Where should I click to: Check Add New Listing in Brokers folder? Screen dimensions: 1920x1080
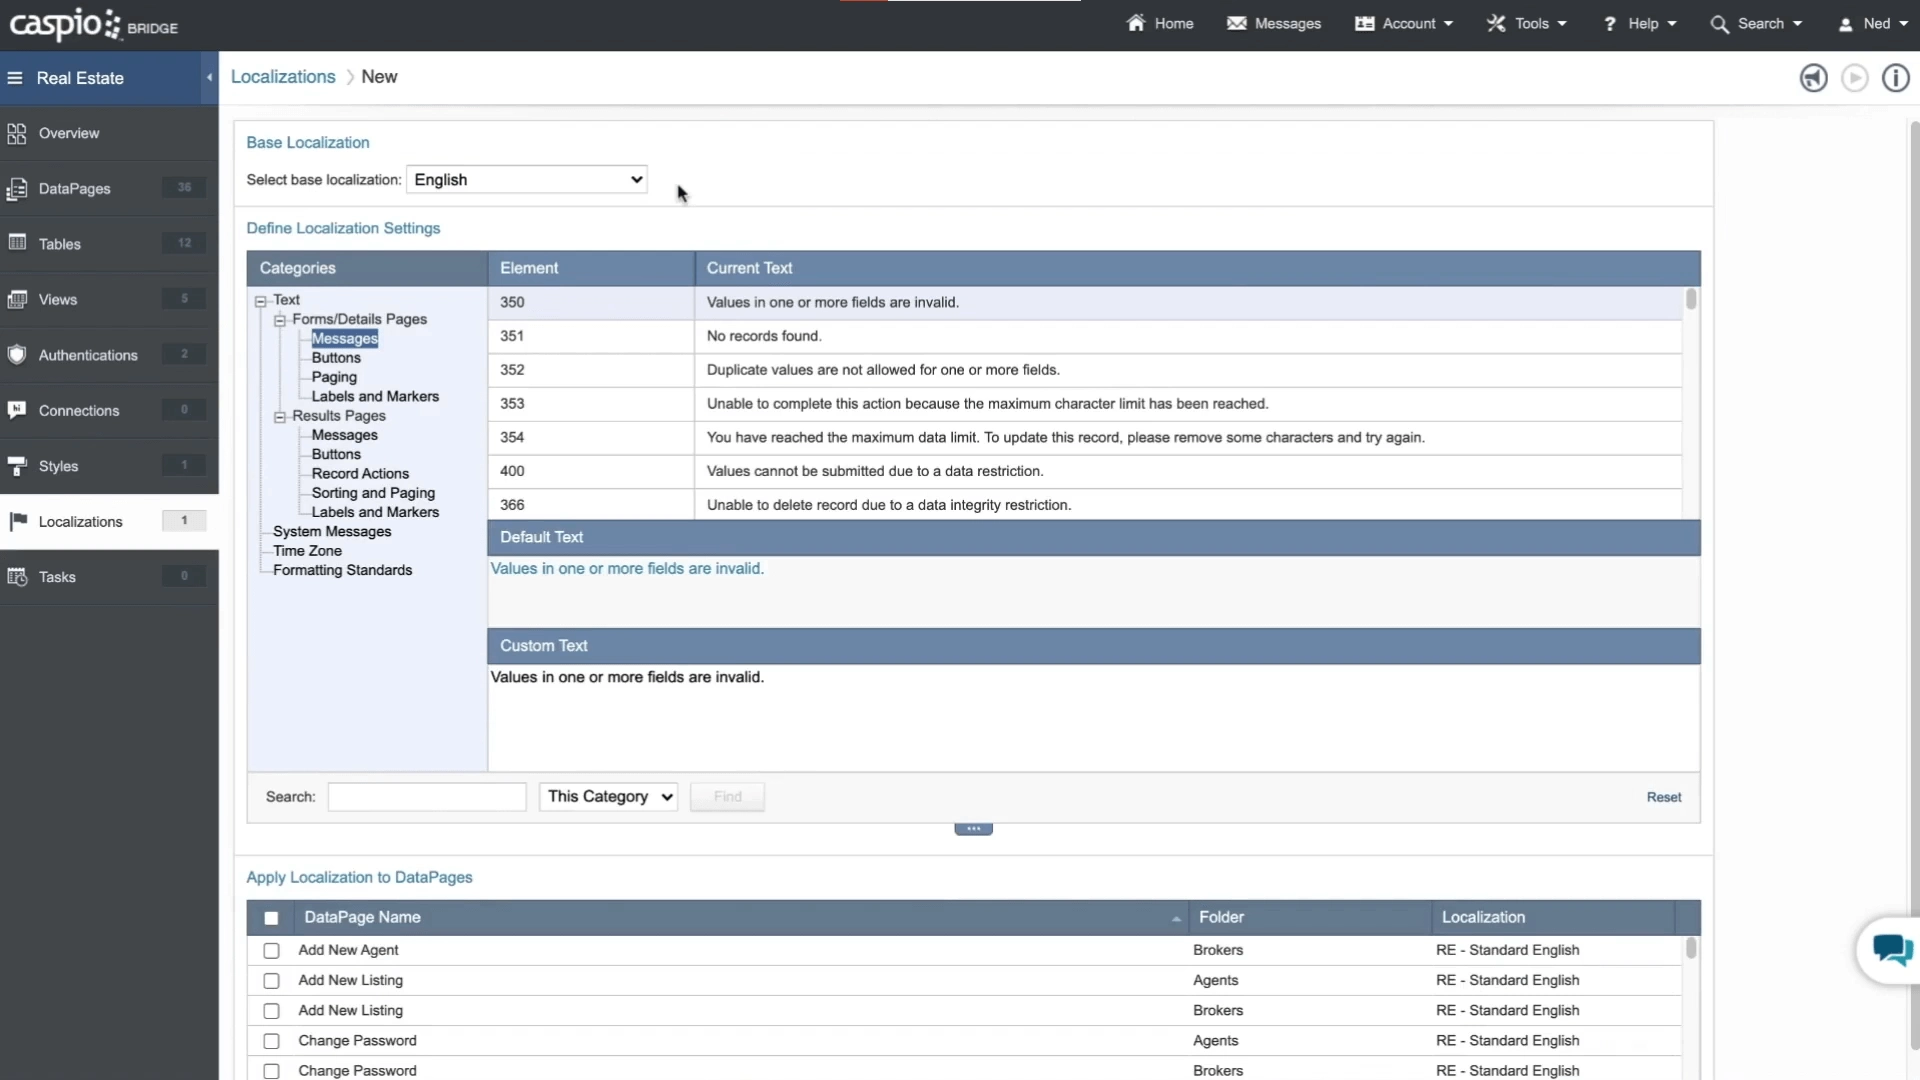[271, 1011]
